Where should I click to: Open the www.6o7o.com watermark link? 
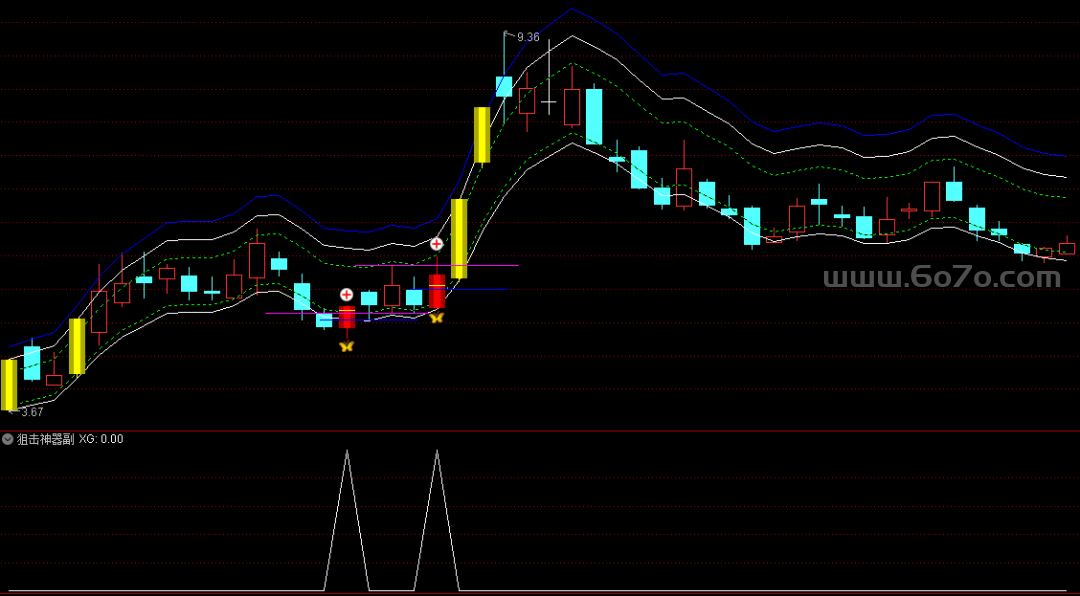click(x=941, y=277)
